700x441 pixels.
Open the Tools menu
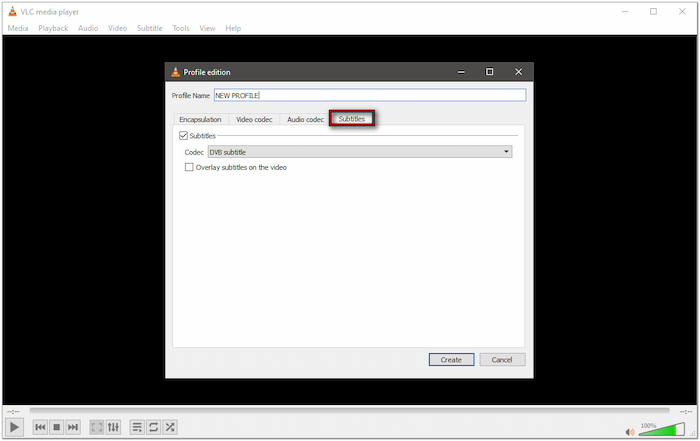[x=181, y=28]
